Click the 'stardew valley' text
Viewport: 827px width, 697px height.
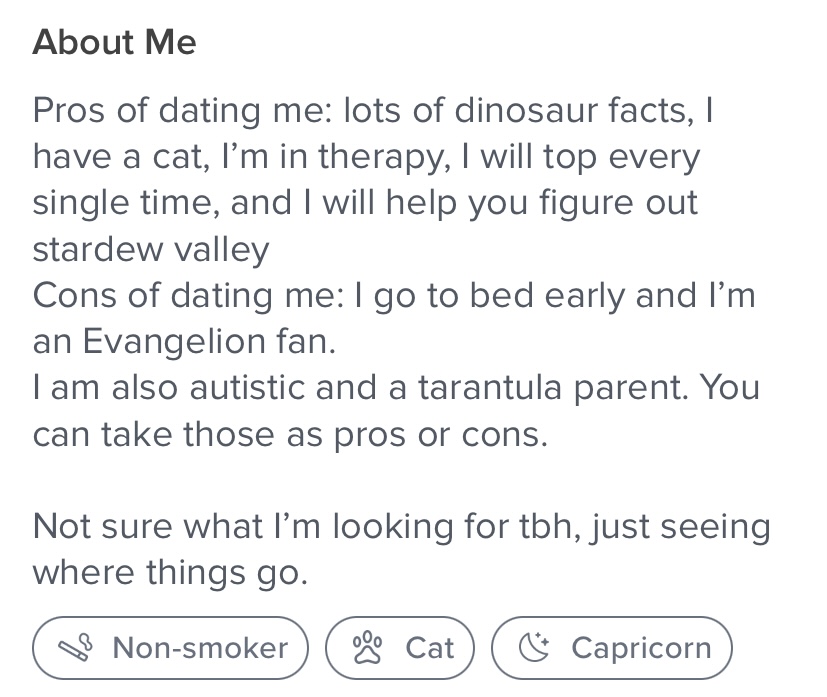tap(151, 249)
